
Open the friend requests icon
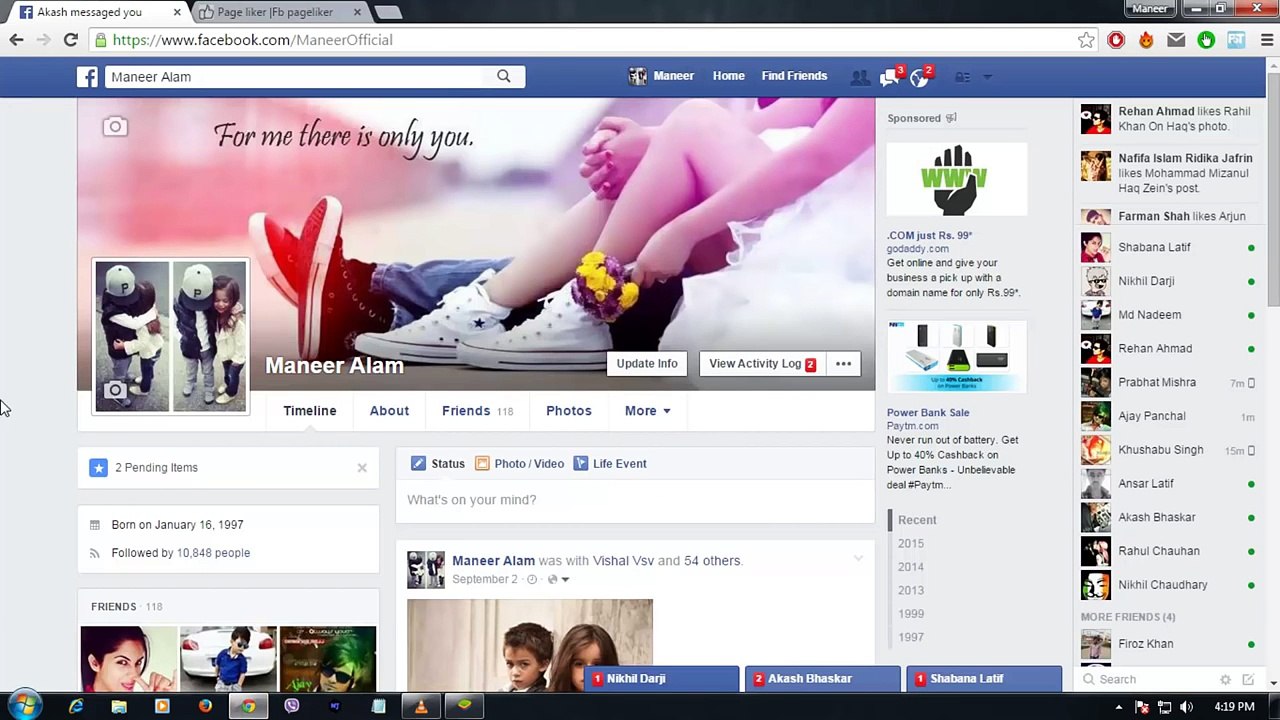coord(860,77)
